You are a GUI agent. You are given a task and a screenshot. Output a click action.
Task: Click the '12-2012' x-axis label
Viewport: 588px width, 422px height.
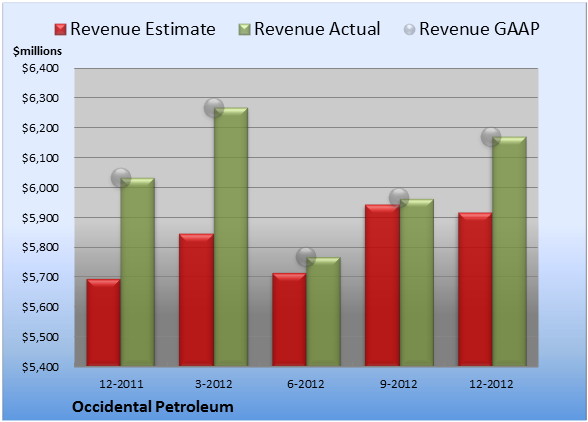pos(491,384)
